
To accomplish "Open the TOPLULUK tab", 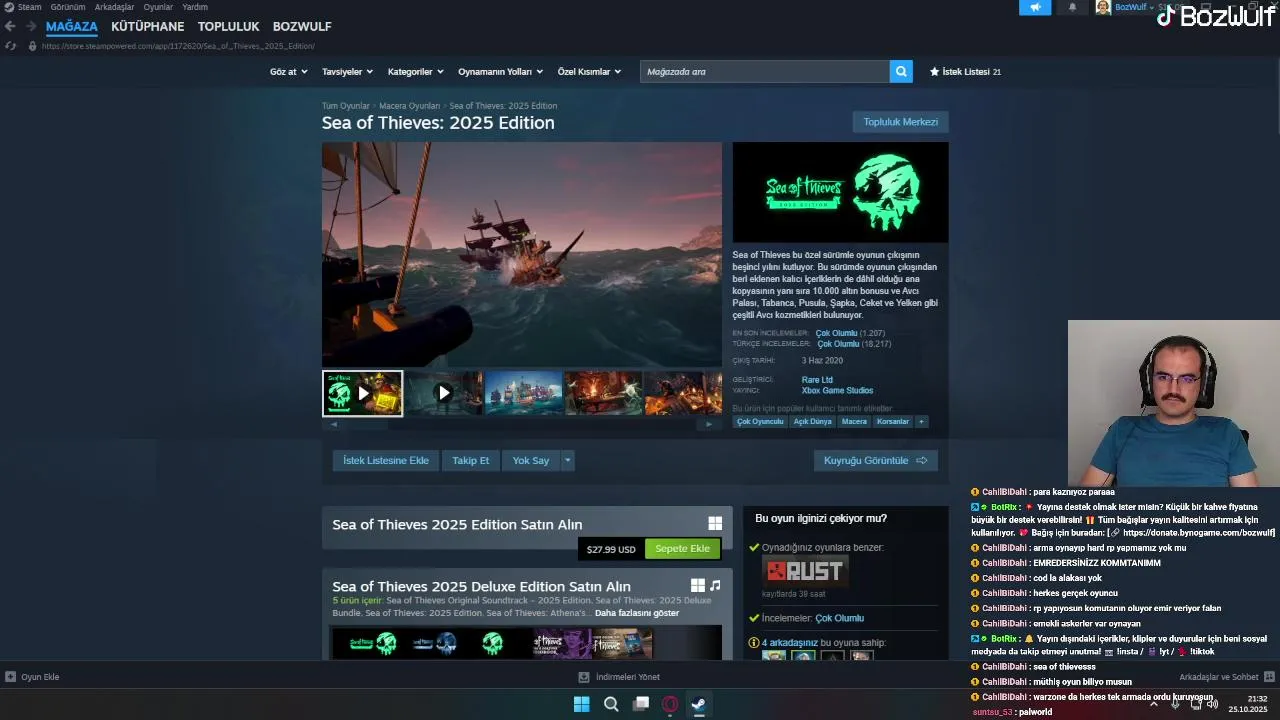I will pos(228,26).
